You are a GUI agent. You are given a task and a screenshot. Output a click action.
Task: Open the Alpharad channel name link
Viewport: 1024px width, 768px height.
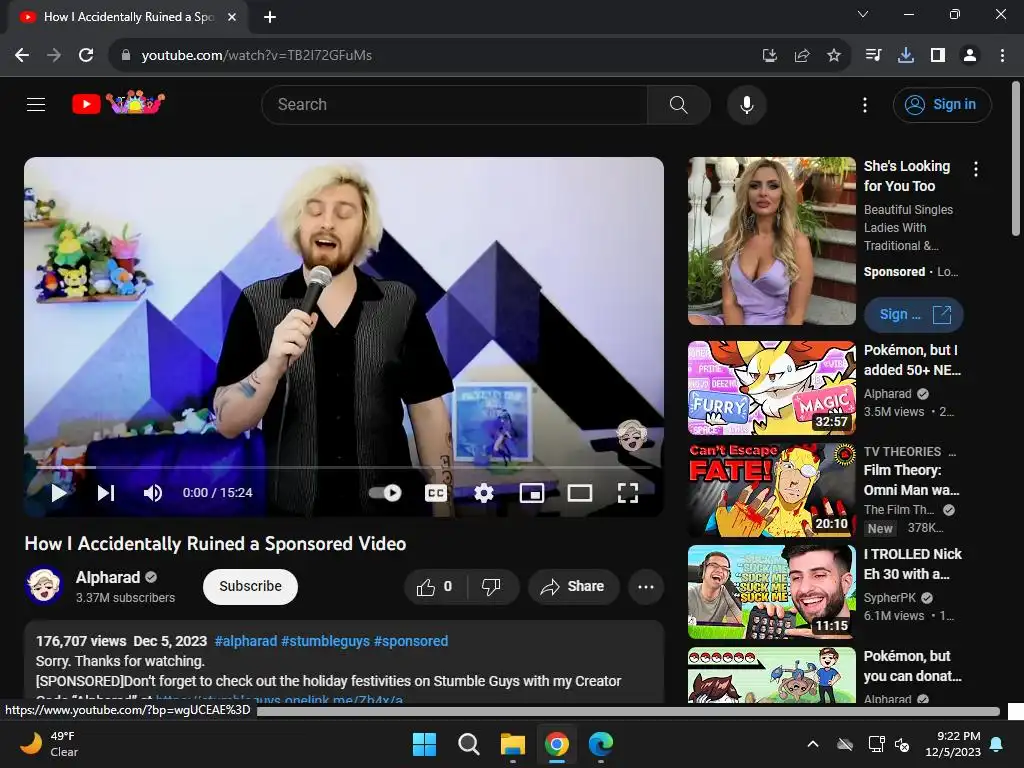pos(108,577)
